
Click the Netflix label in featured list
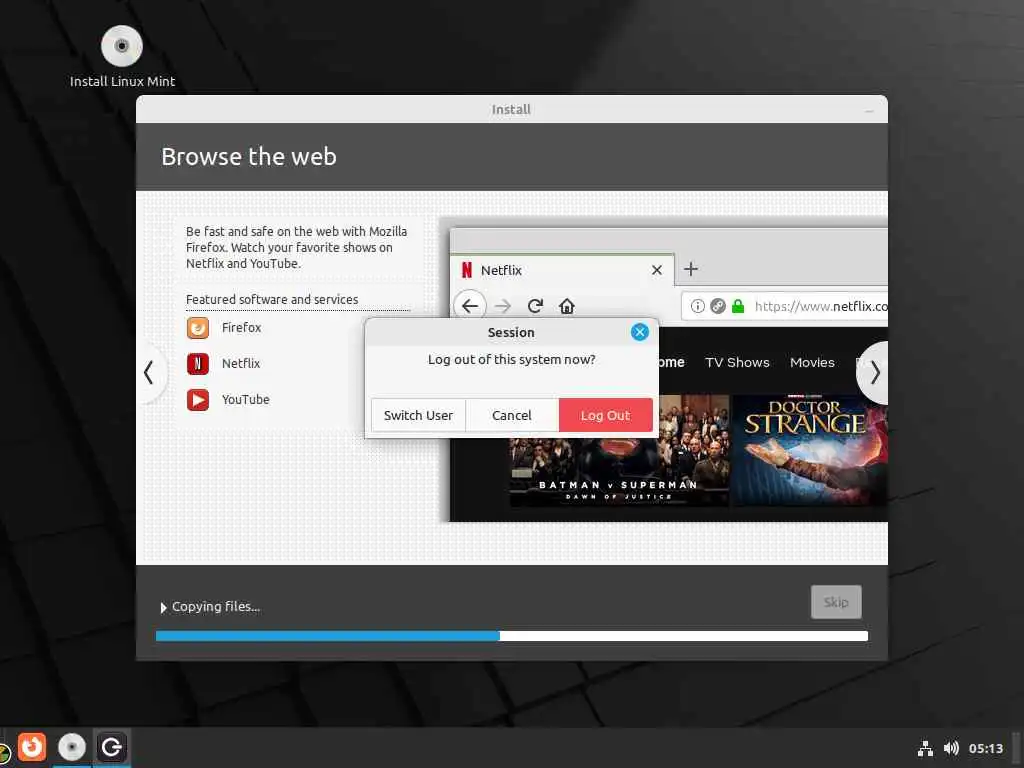pyautogui.click(x=241, y=364)
